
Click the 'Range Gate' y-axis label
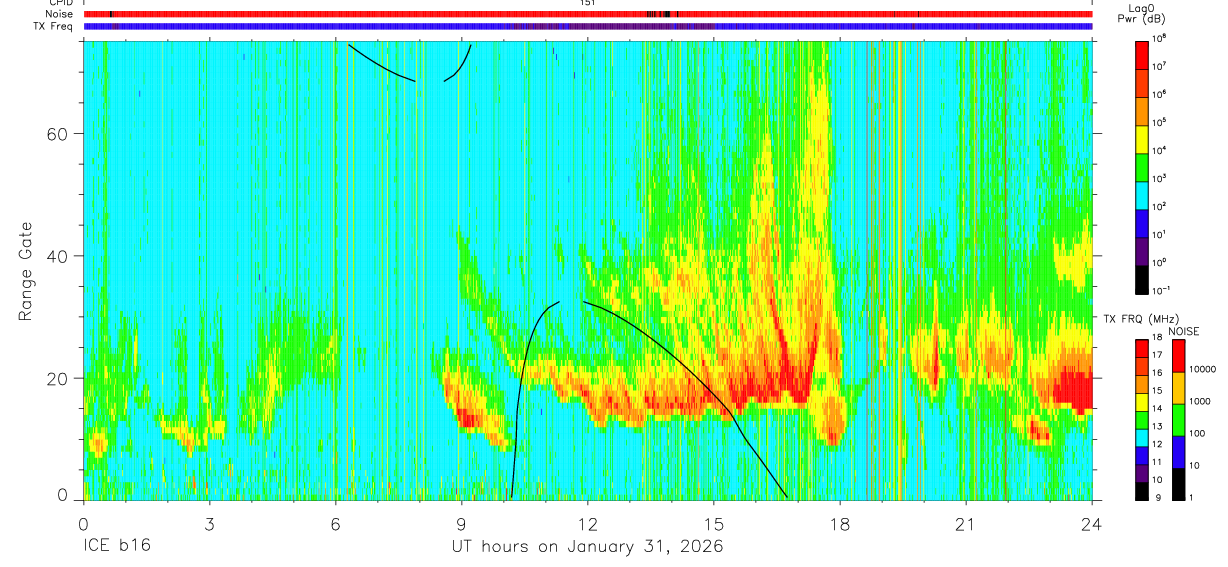[26, 273]
